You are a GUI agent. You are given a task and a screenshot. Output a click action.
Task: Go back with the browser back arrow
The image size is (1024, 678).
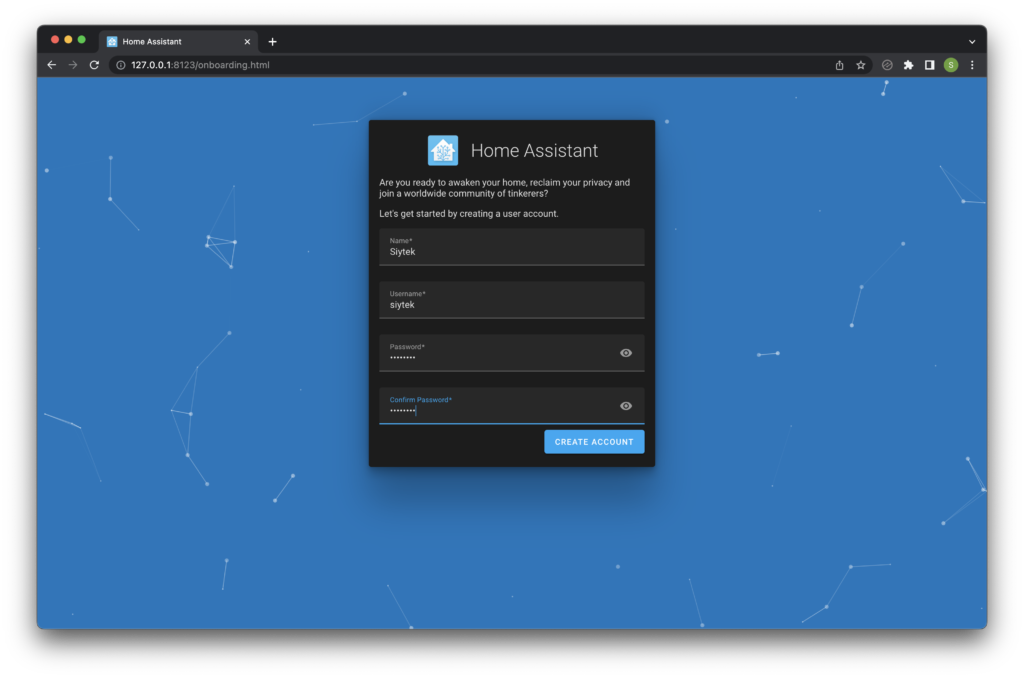(52, 65)
